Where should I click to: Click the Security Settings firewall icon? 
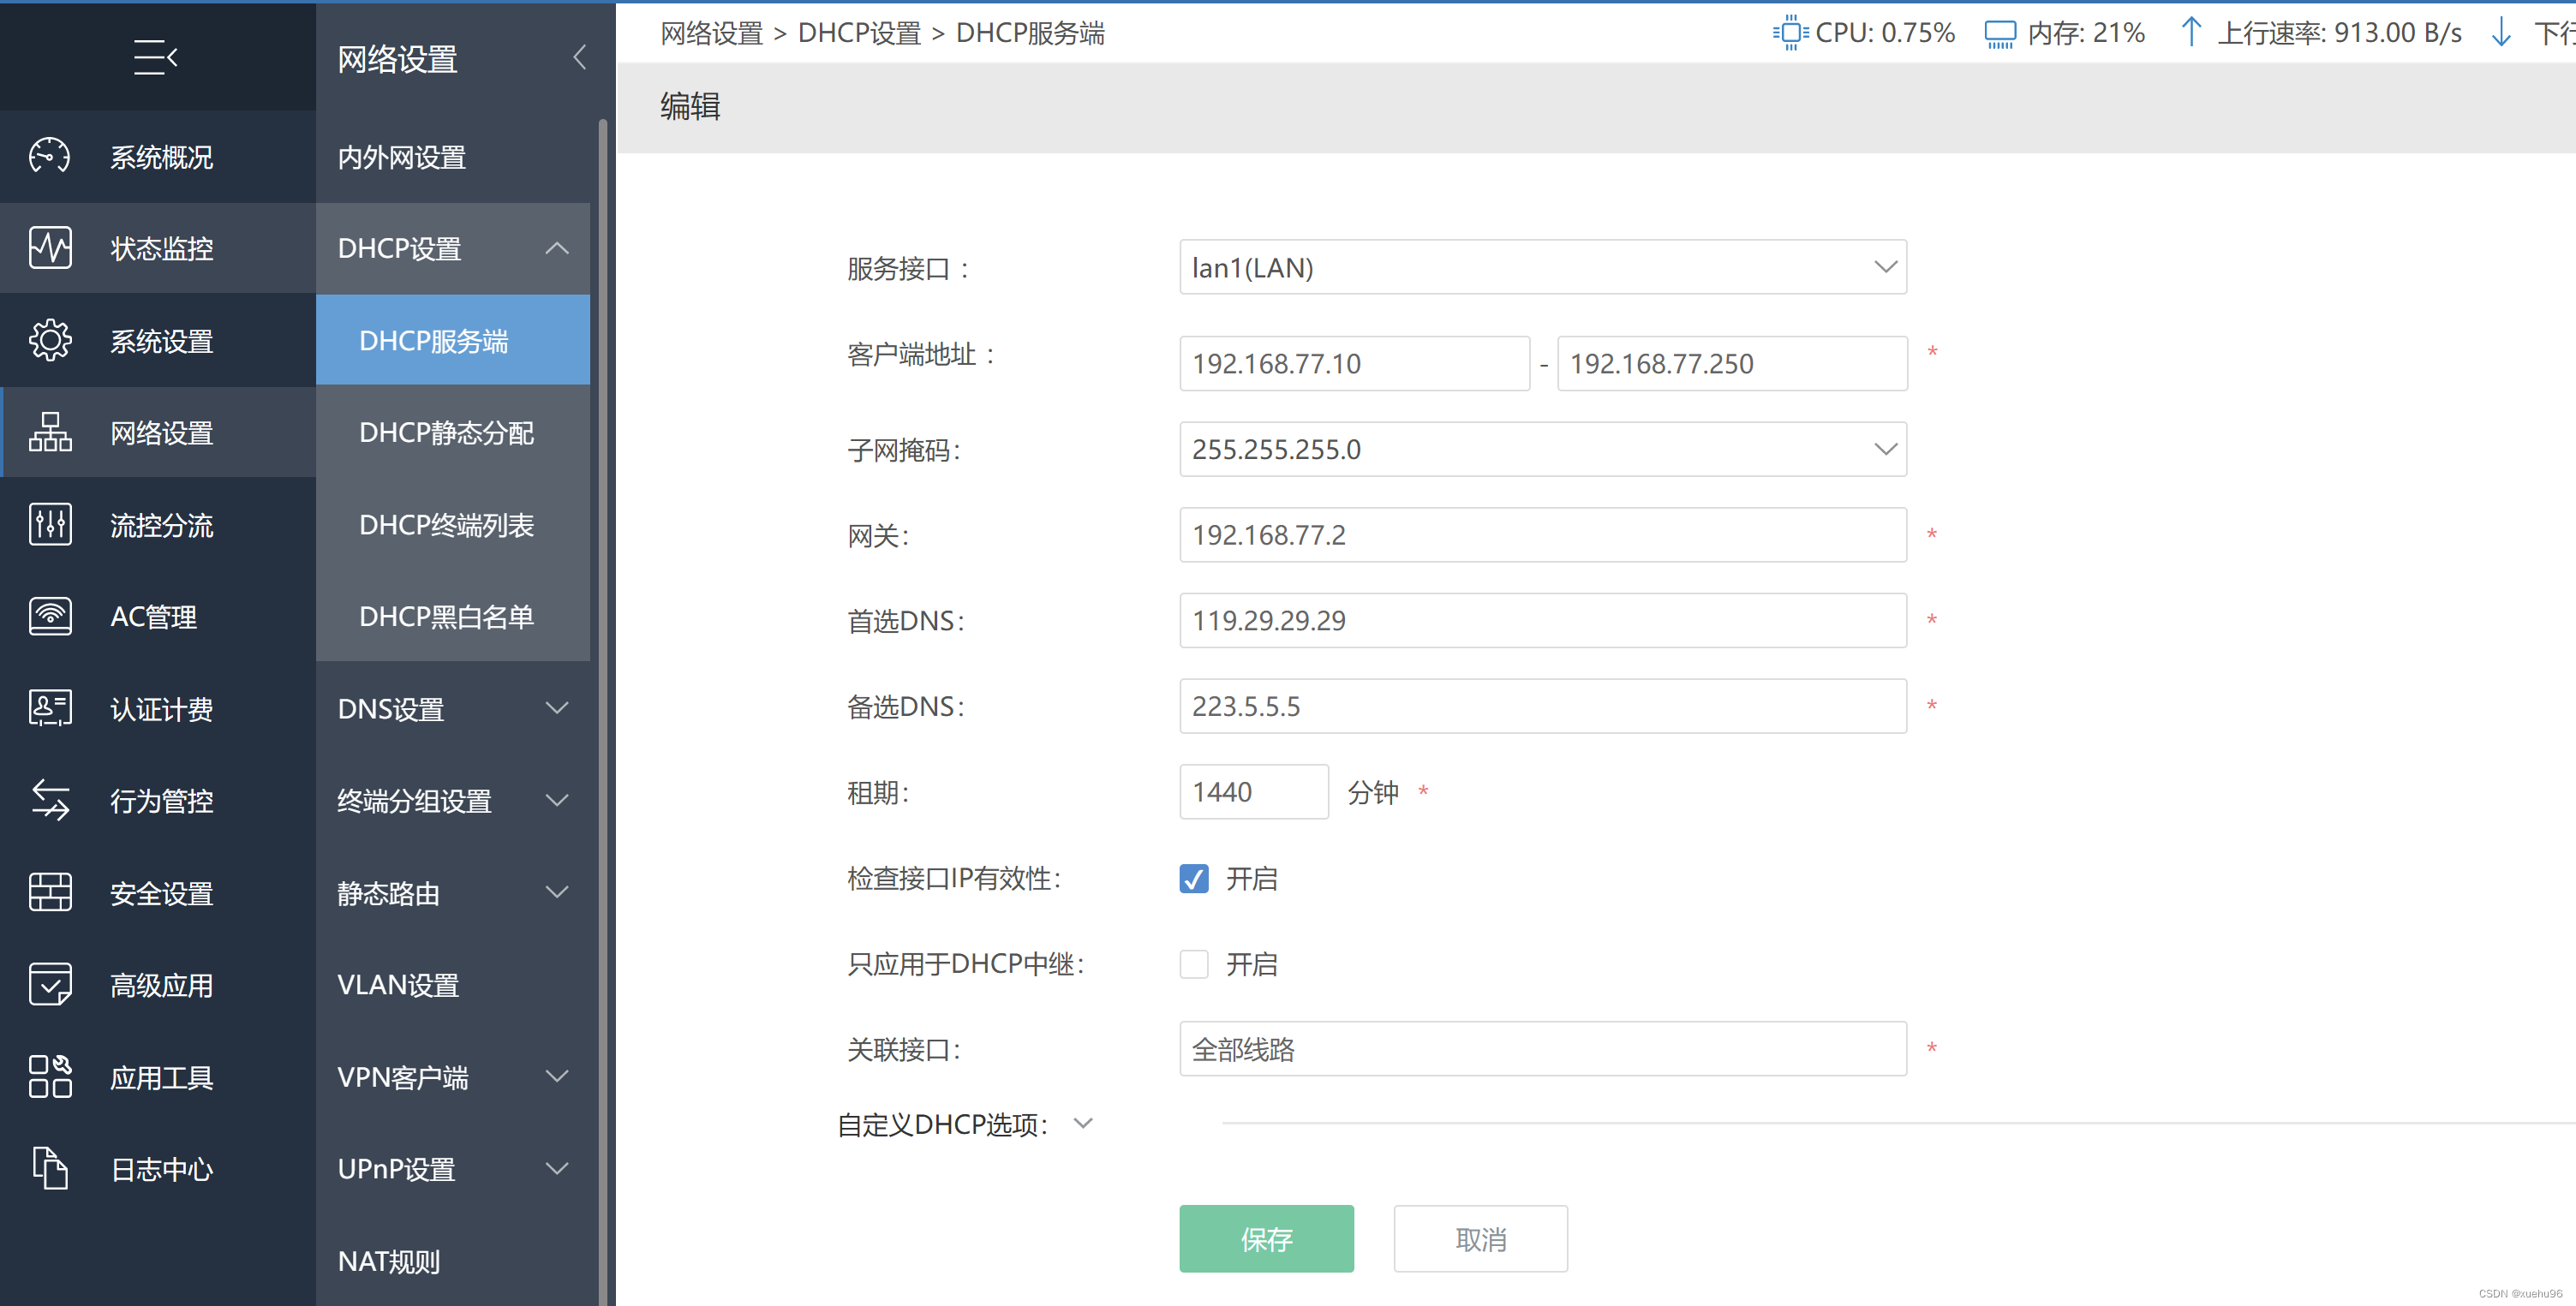(x=49, y=892)
